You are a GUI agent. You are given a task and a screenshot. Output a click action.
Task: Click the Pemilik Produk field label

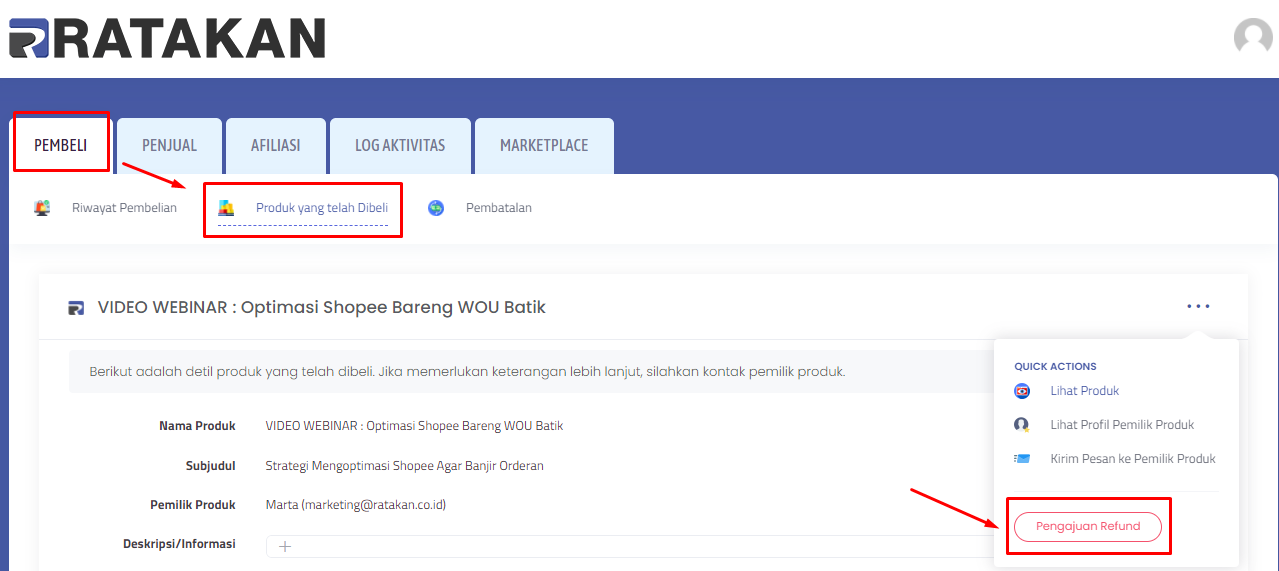tap(193, 505)
